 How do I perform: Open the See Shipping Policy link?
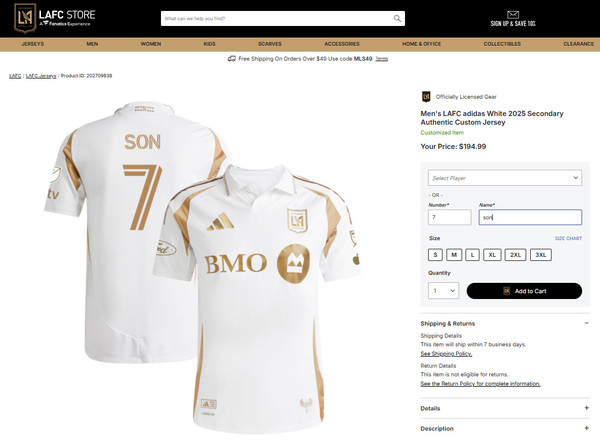tap(446, 354)
